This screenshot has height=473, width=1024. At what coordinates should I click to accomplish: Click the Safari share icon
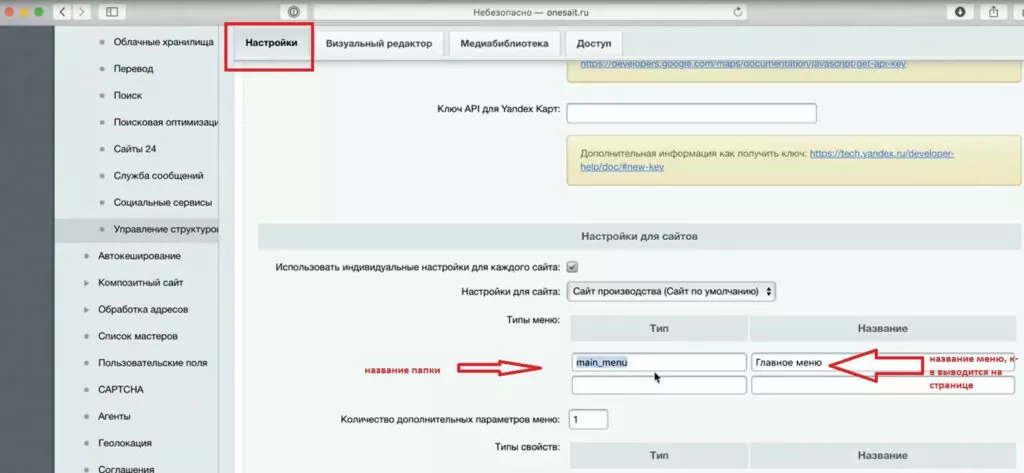click(993, 11)
